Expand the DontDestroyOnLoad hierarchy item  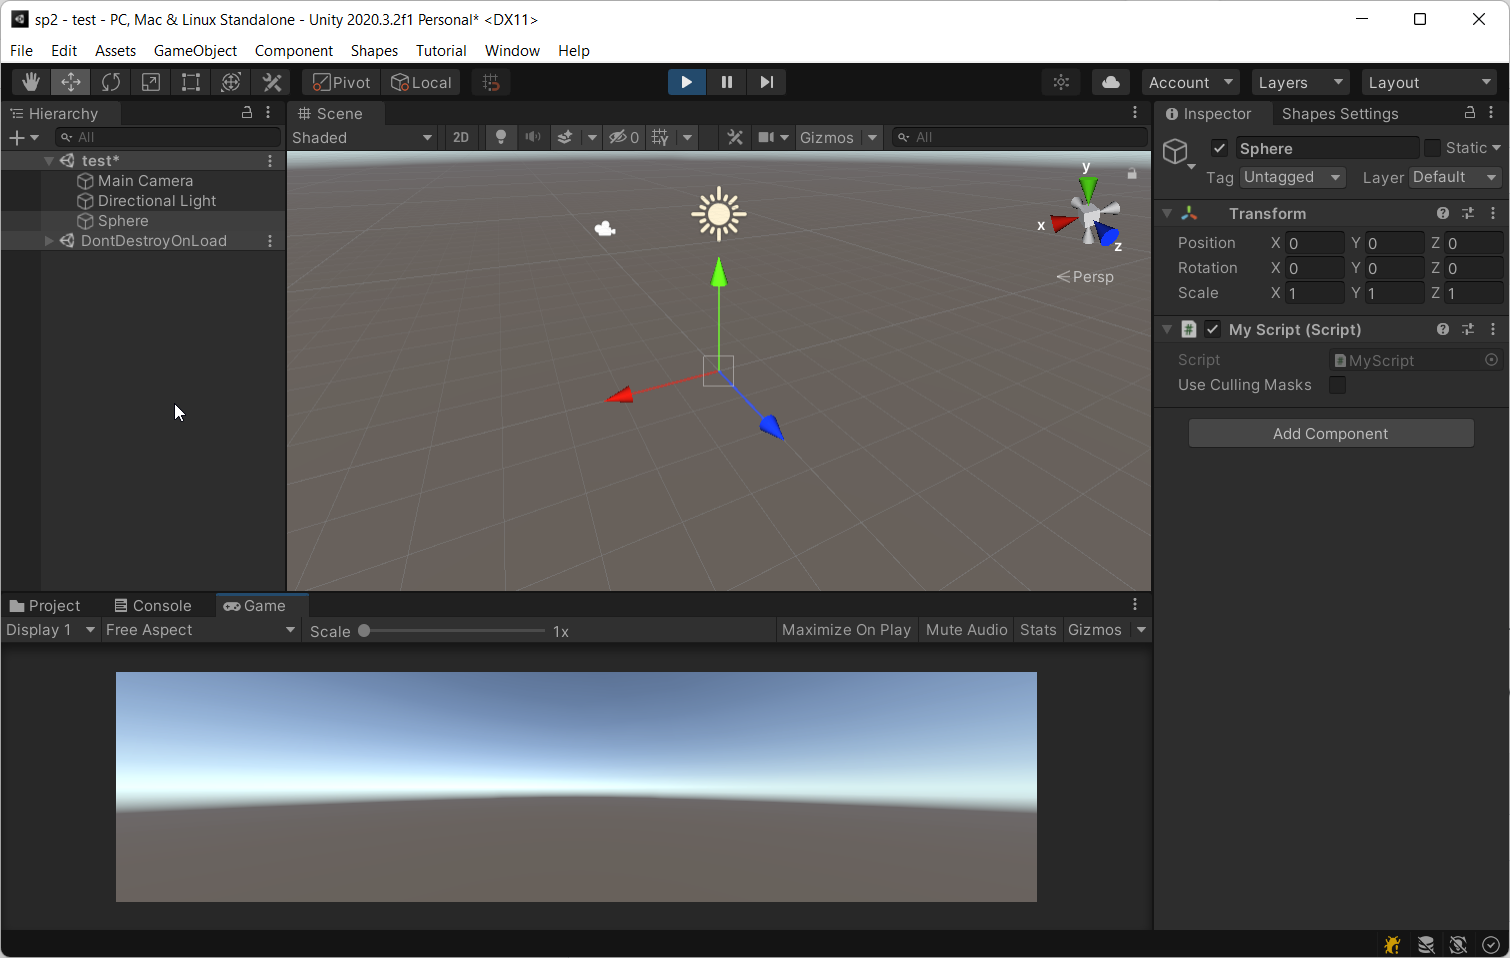[x=49, y=241]
